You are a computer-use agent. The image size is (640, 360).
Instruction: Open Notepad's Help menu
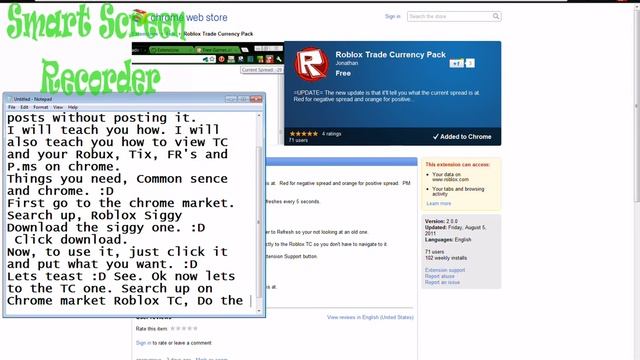[73, 107]
